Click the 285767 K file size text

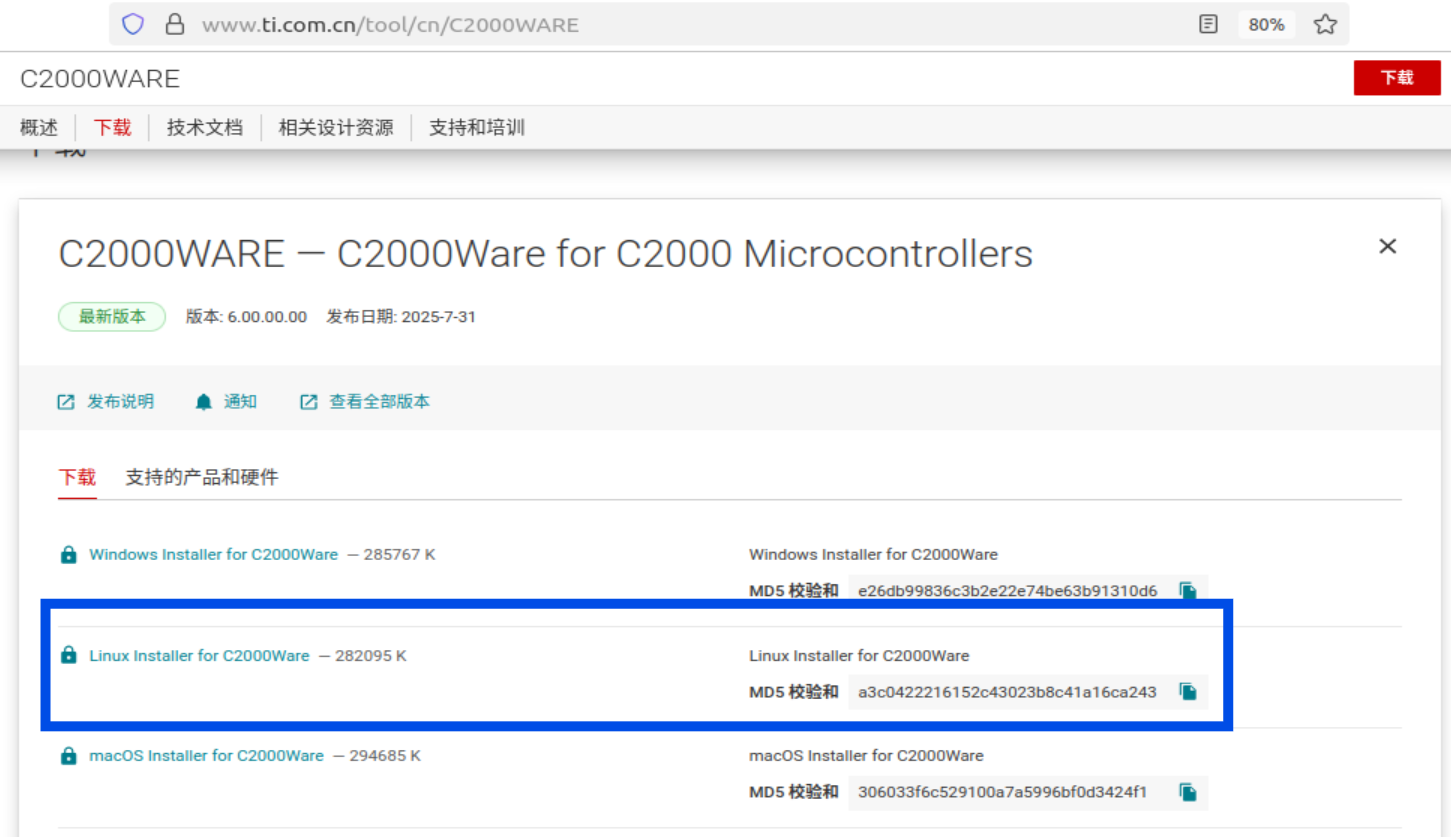(398, 554)
